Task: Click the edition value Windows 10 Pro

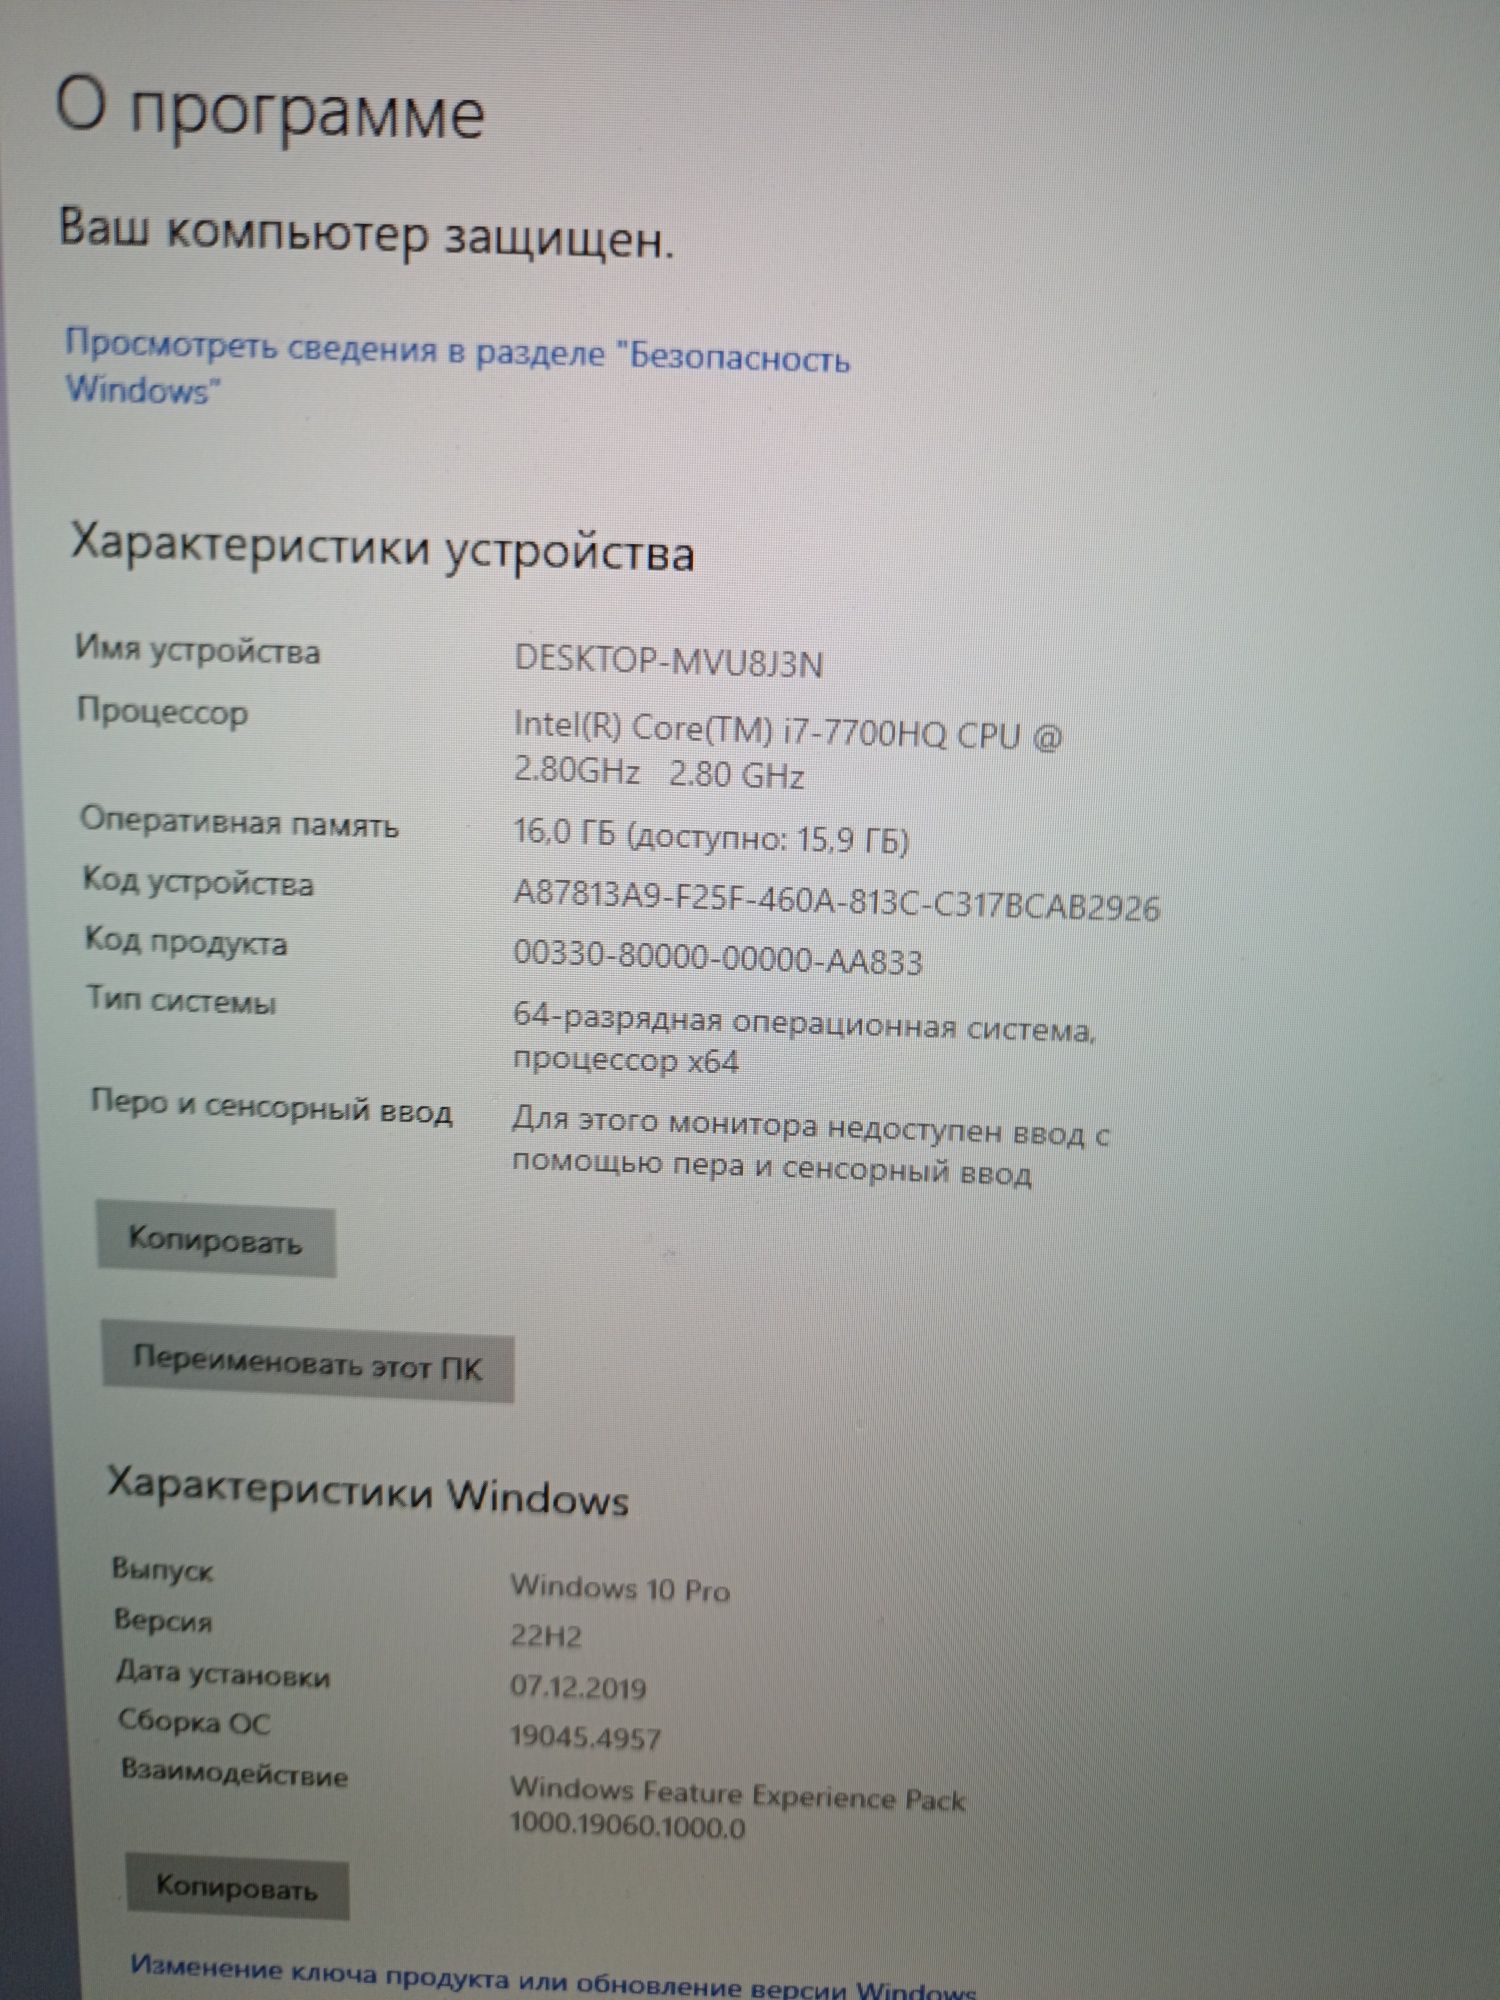Action: click(620, 1587)
